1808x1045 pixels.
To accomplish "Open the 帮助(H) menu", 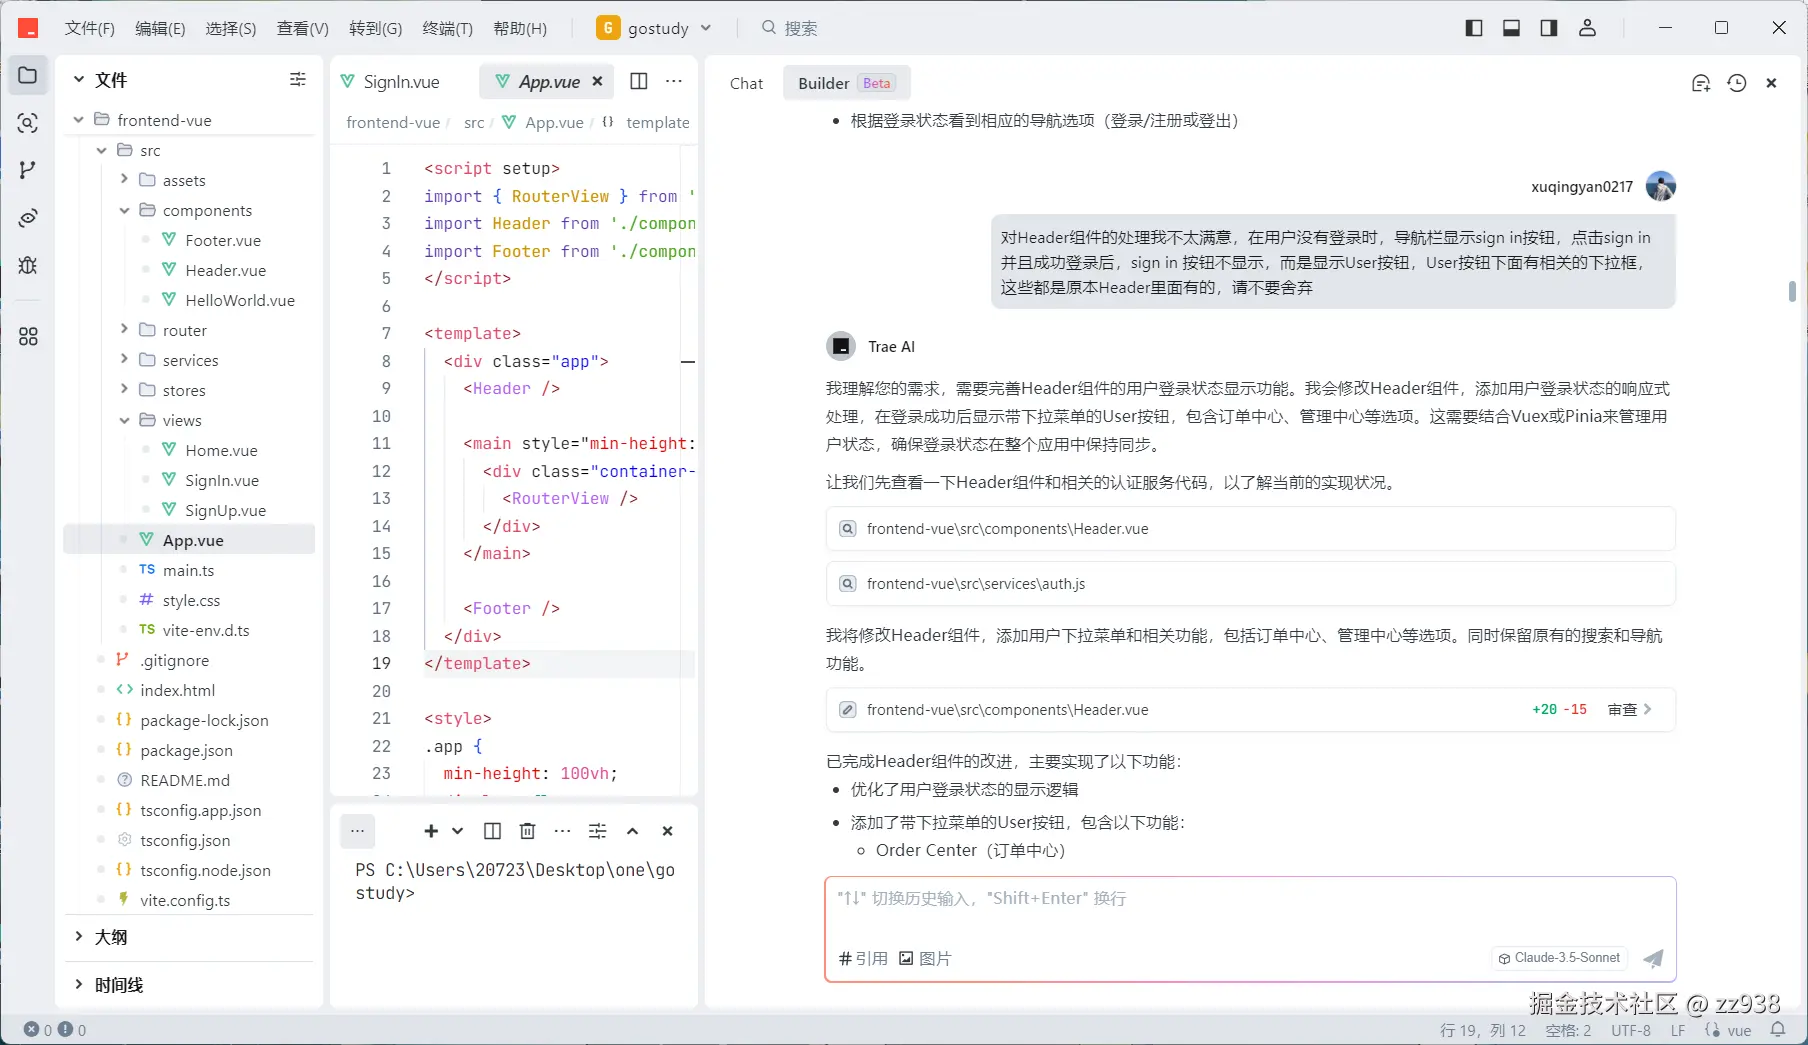I will (x=520, y=28).
